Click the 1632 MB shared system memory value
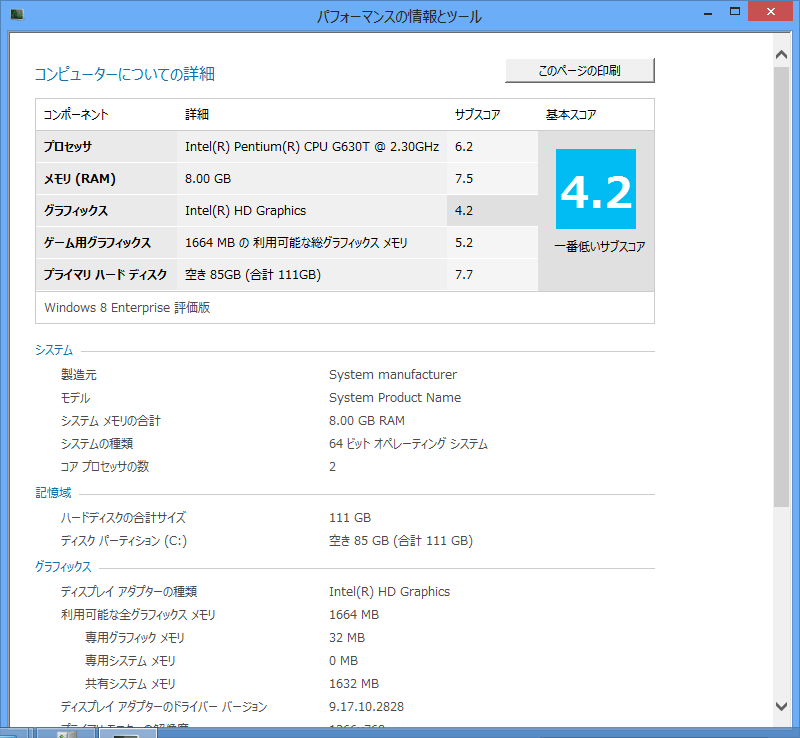 [354, 683]
